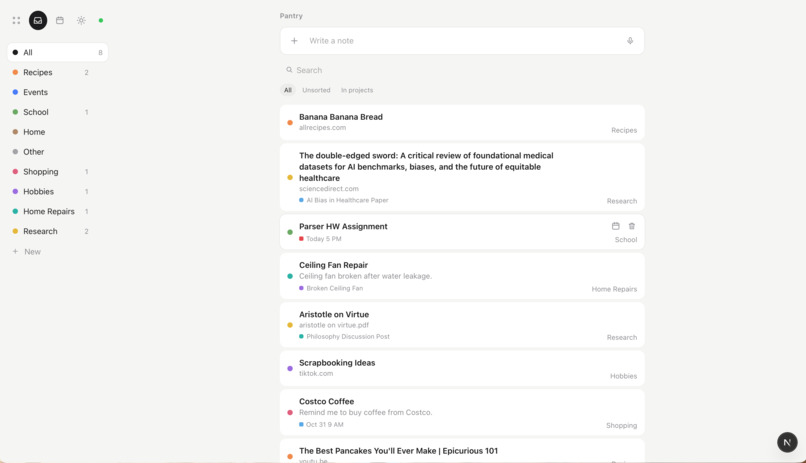Select the All filter tab
The height and width of the screenshot is (463, 806).
[x=288, y=90]
